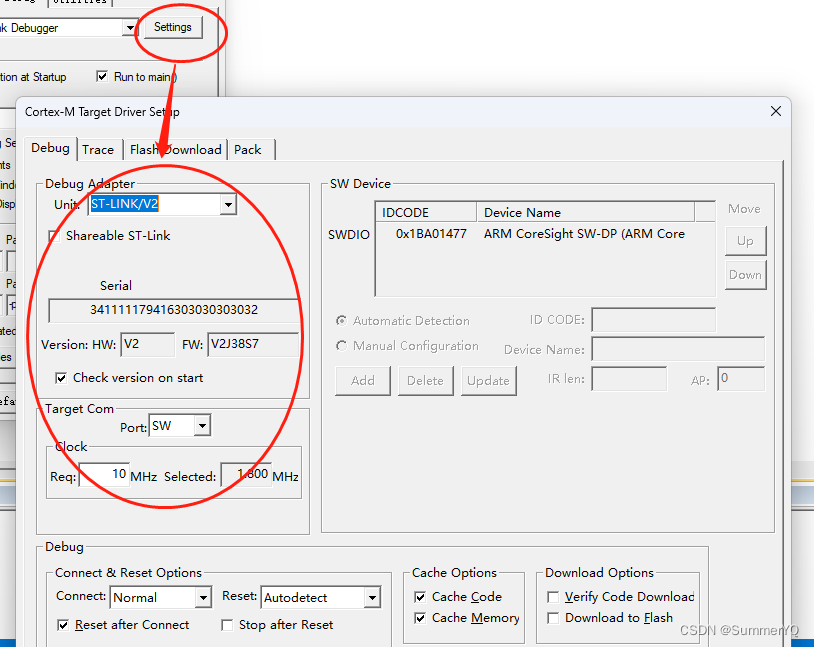Select the Device Name column header

585,212
